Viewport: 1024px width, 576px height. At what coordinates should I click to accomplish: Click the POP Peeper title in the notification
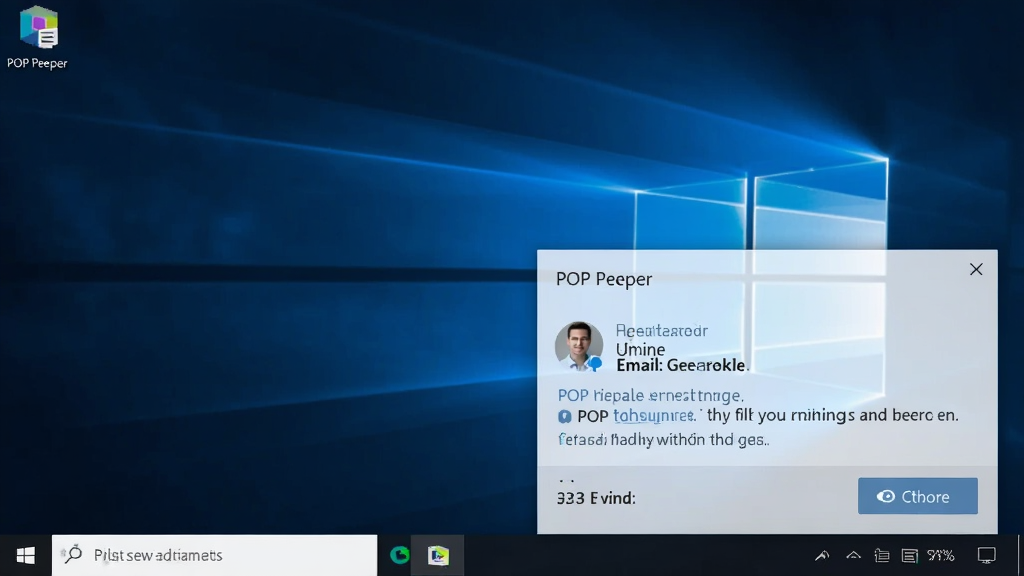point(603,279)
